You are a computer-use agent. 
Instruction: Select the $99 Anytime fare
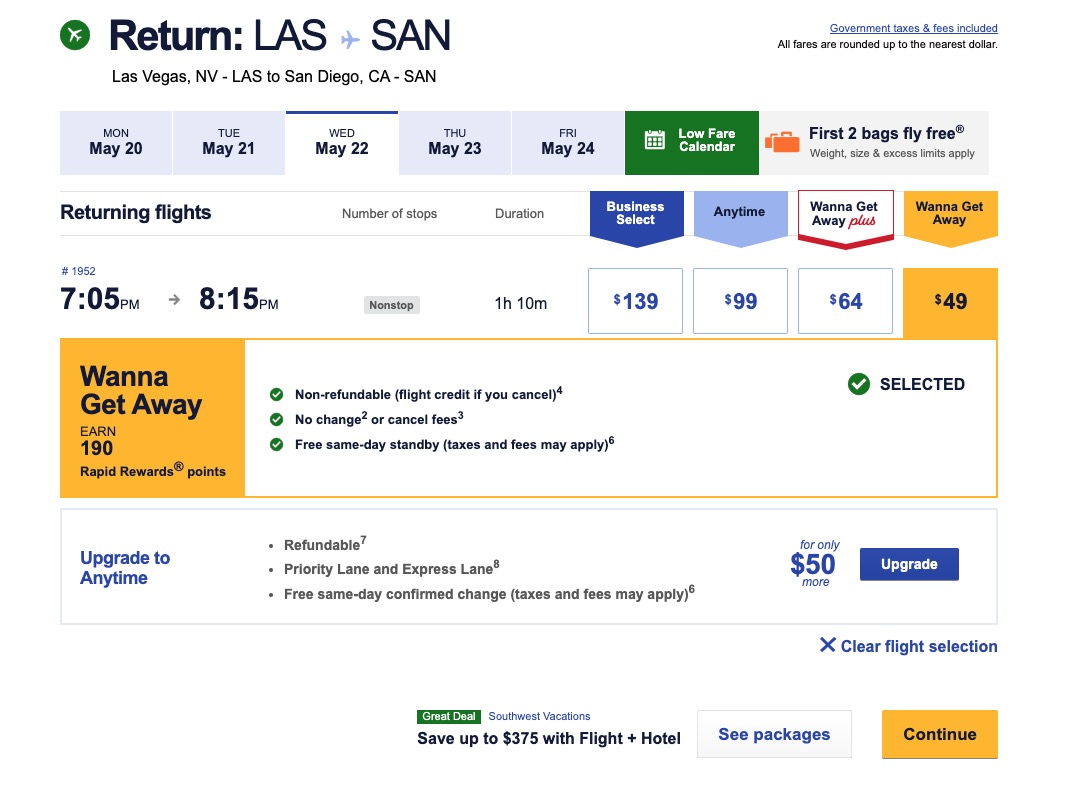pyautogui.click(x=740, y=300)
